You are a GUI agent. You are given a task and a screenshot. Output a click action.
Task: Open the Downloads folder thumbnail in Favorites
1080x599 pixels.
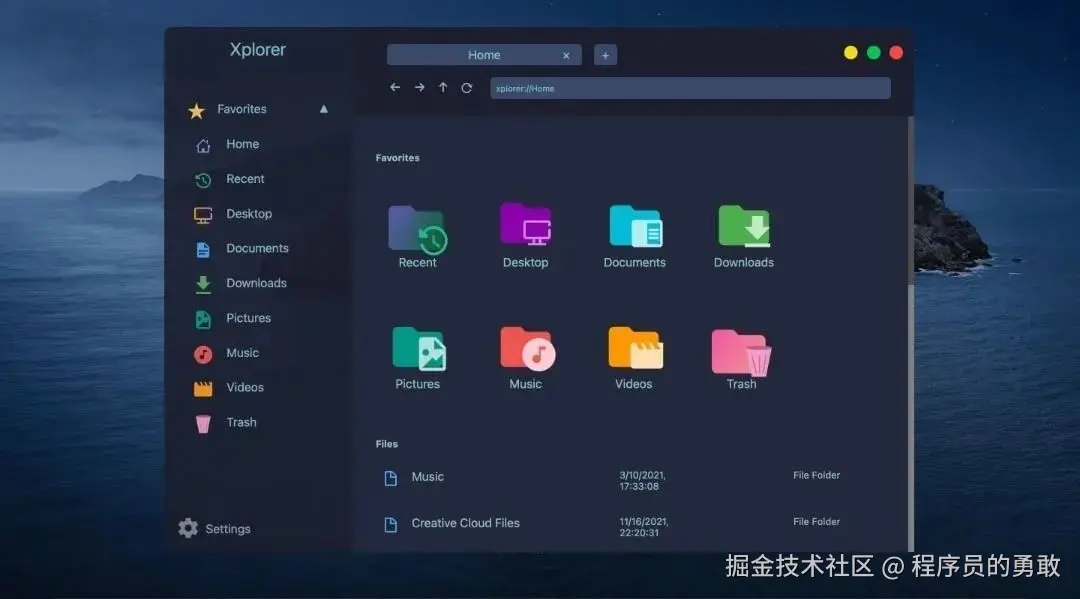tap(742, 228)
